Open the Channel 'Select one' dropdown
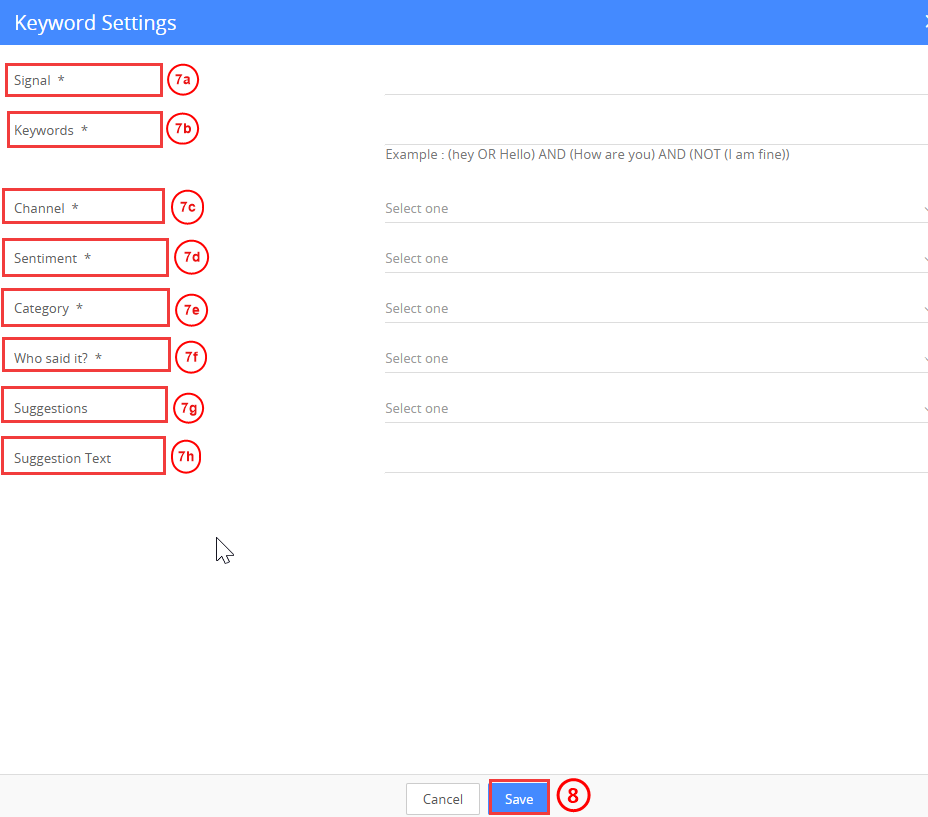This screenshot has height=817, width=928. point(655,208)
